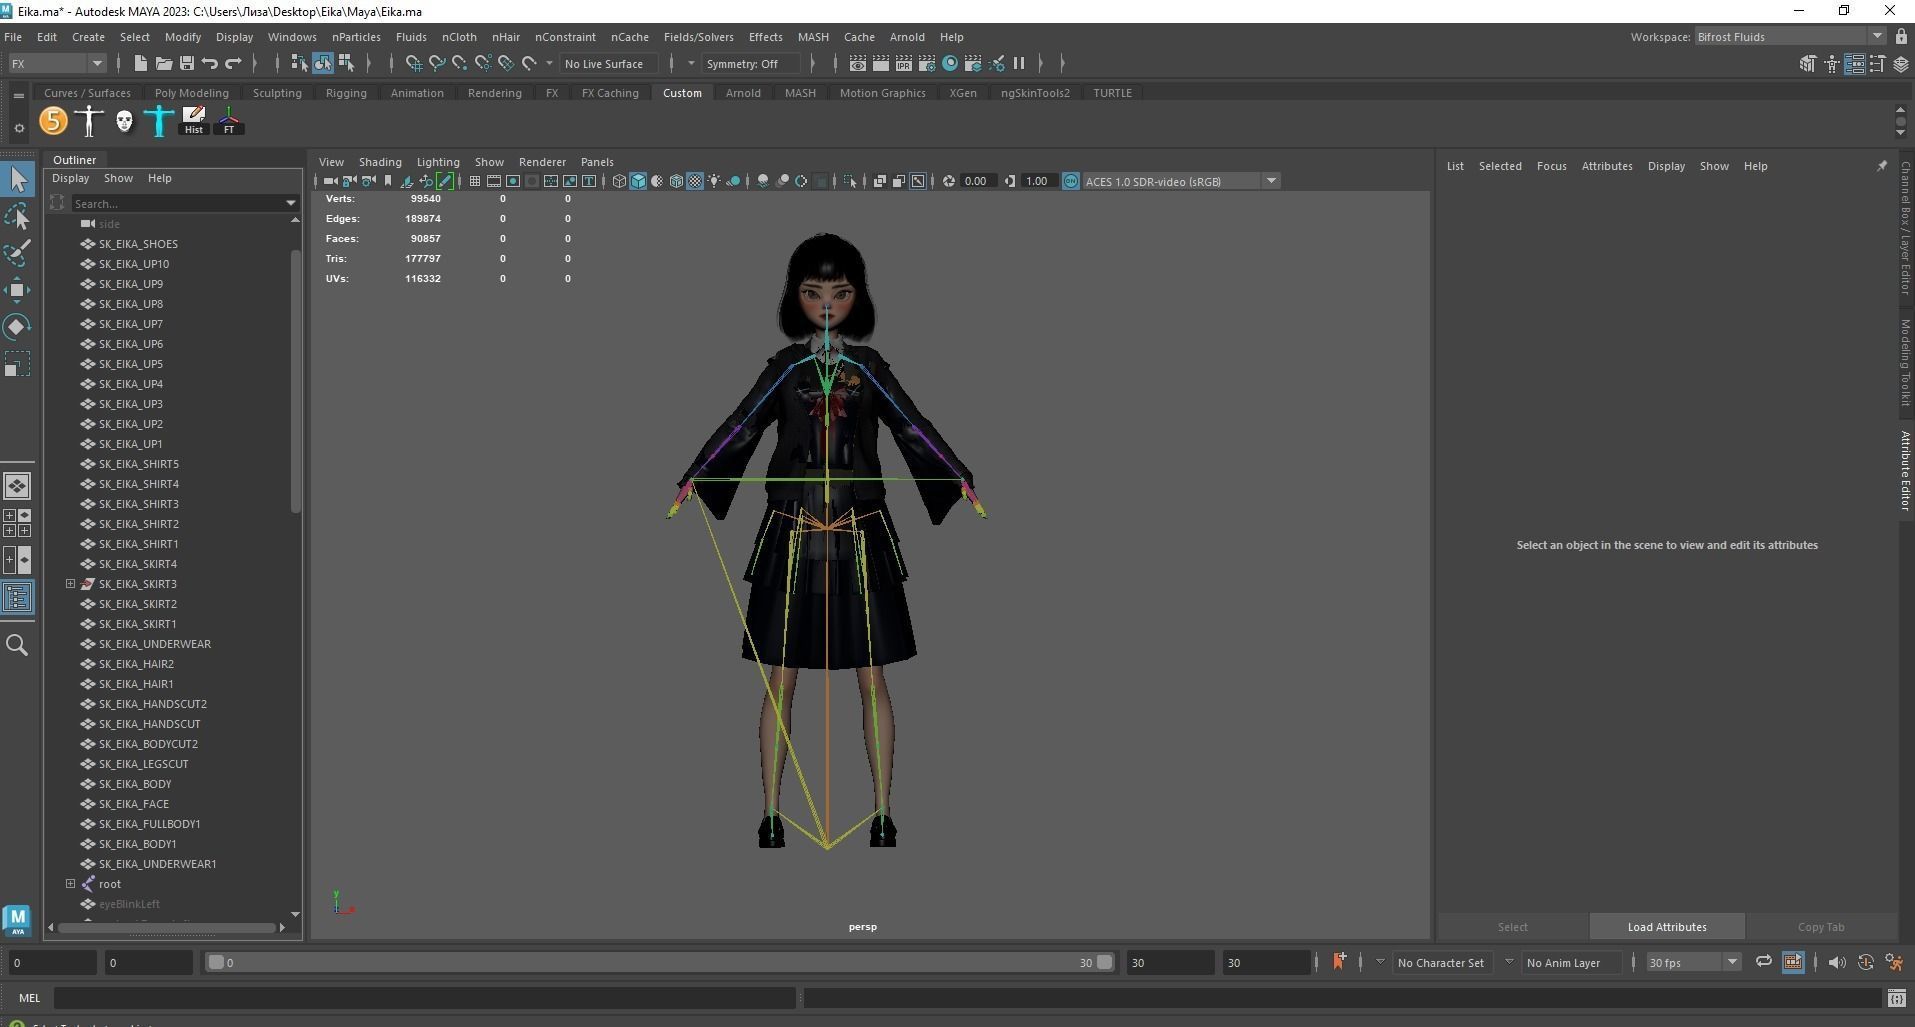
Task: Open the Outliner search filter dropdown arrow
Action: point(291,203)
